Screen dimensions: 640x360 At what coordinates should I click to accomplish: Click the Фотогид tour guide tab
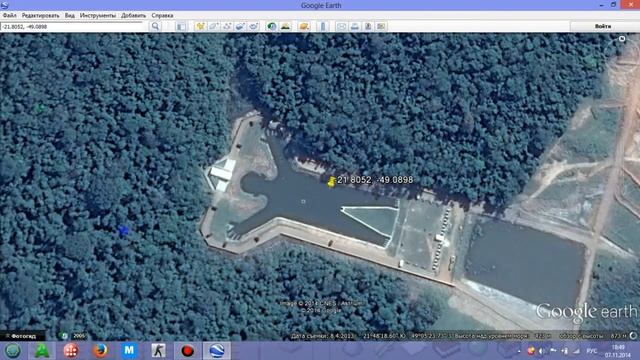point(24,336)
